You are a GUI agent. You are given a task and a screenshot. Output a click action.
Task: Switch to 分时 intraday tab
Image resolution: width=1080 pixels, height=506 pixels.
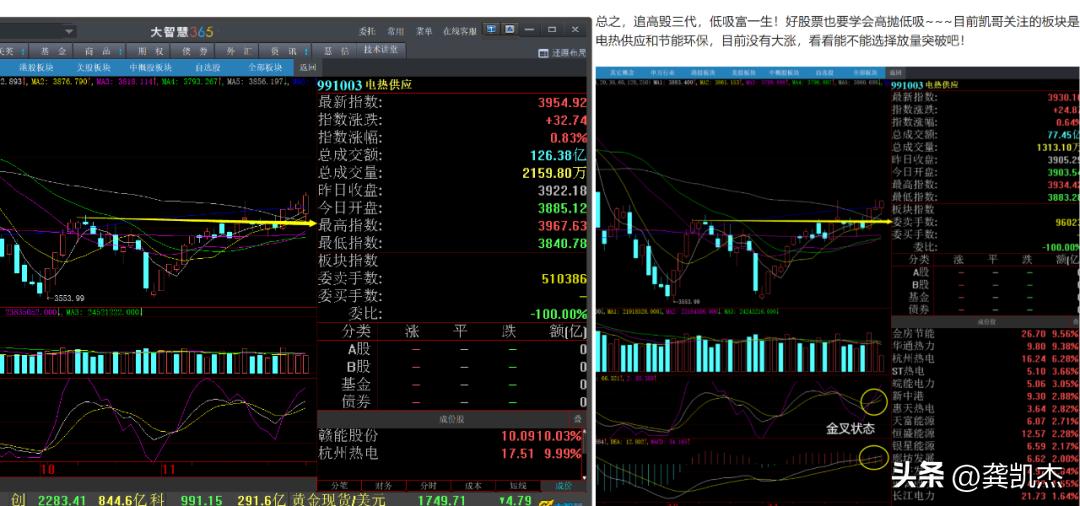(428, 485)
